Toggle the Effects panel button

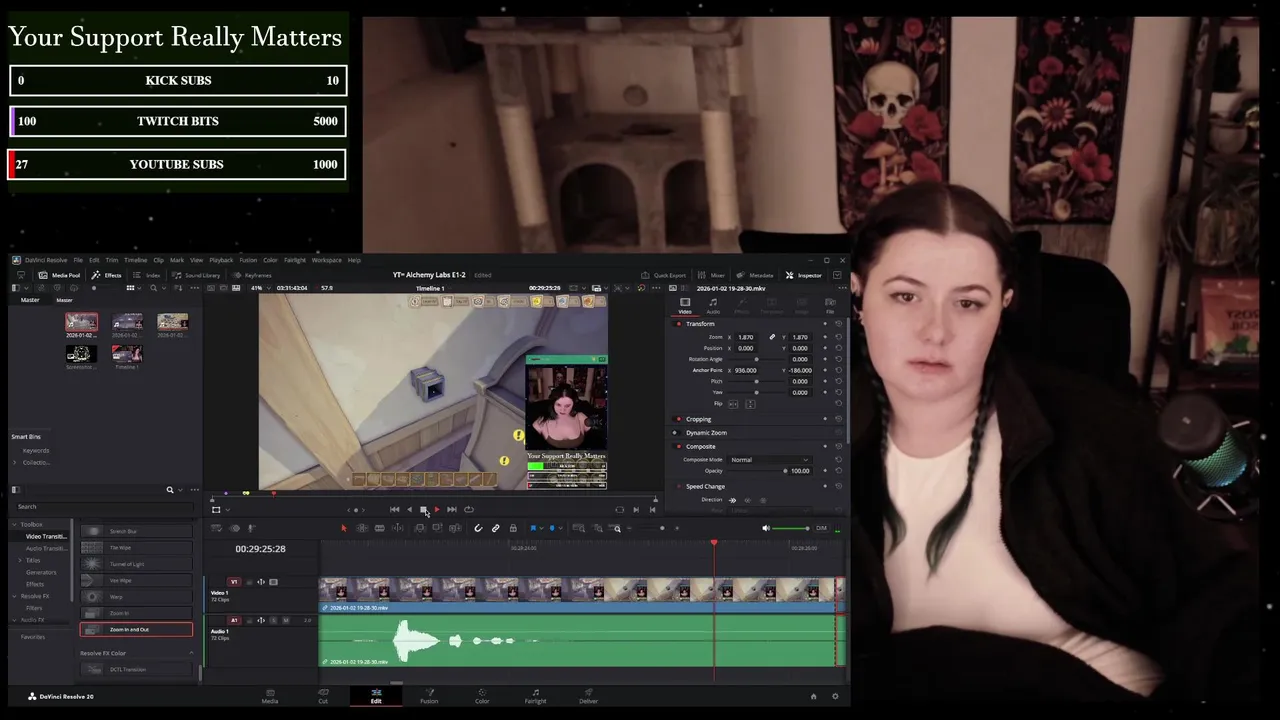[106, 275]
